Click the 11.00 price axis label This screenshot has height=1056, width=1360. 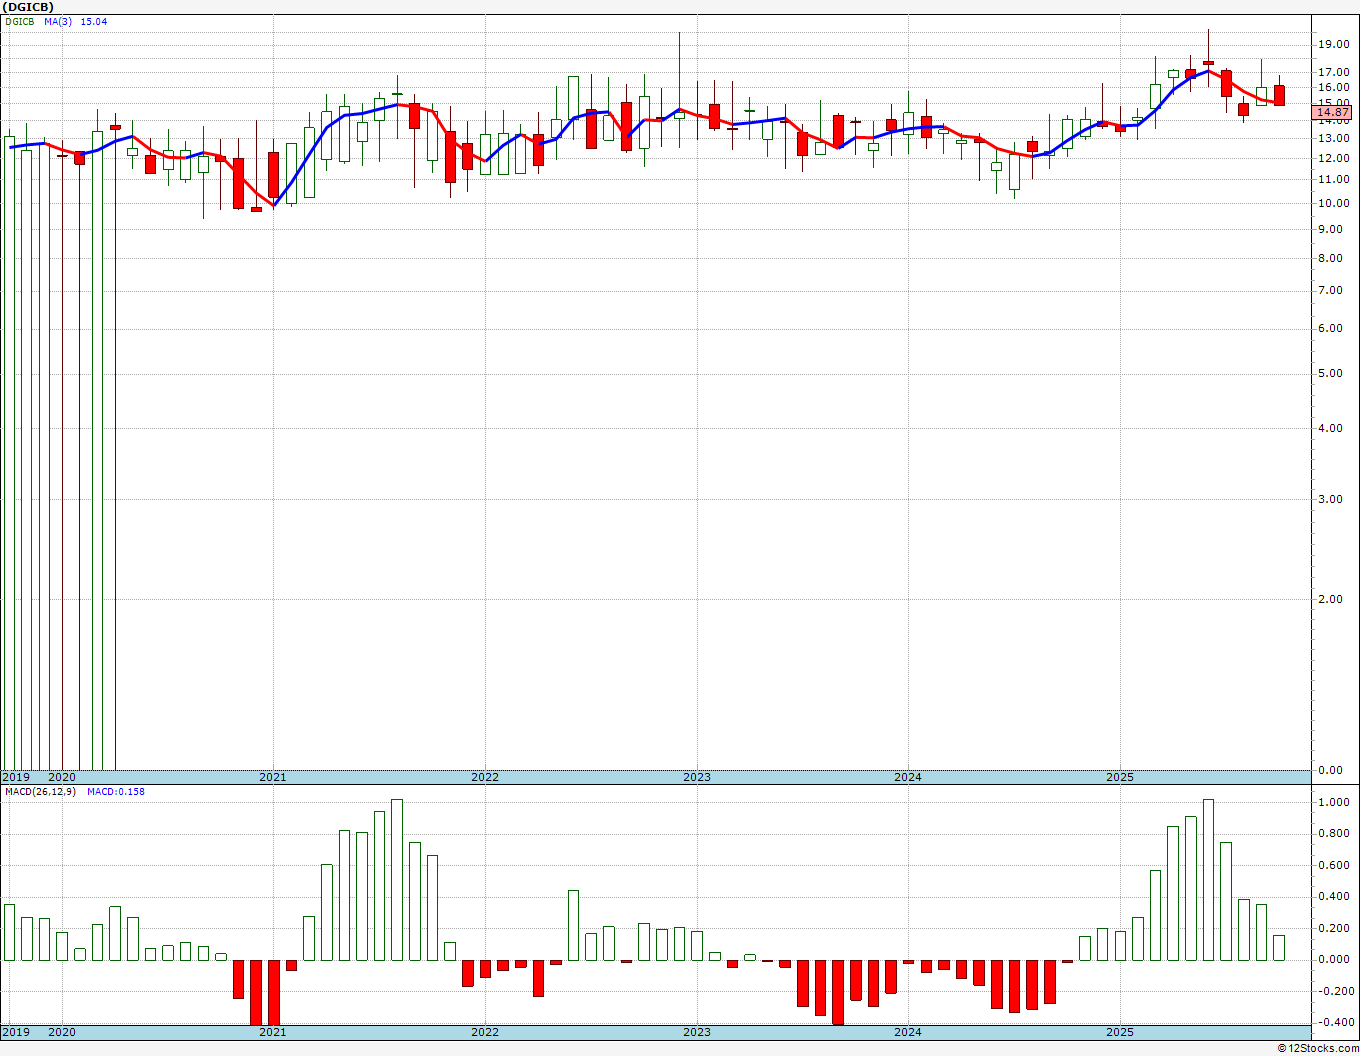[1334, 180]
